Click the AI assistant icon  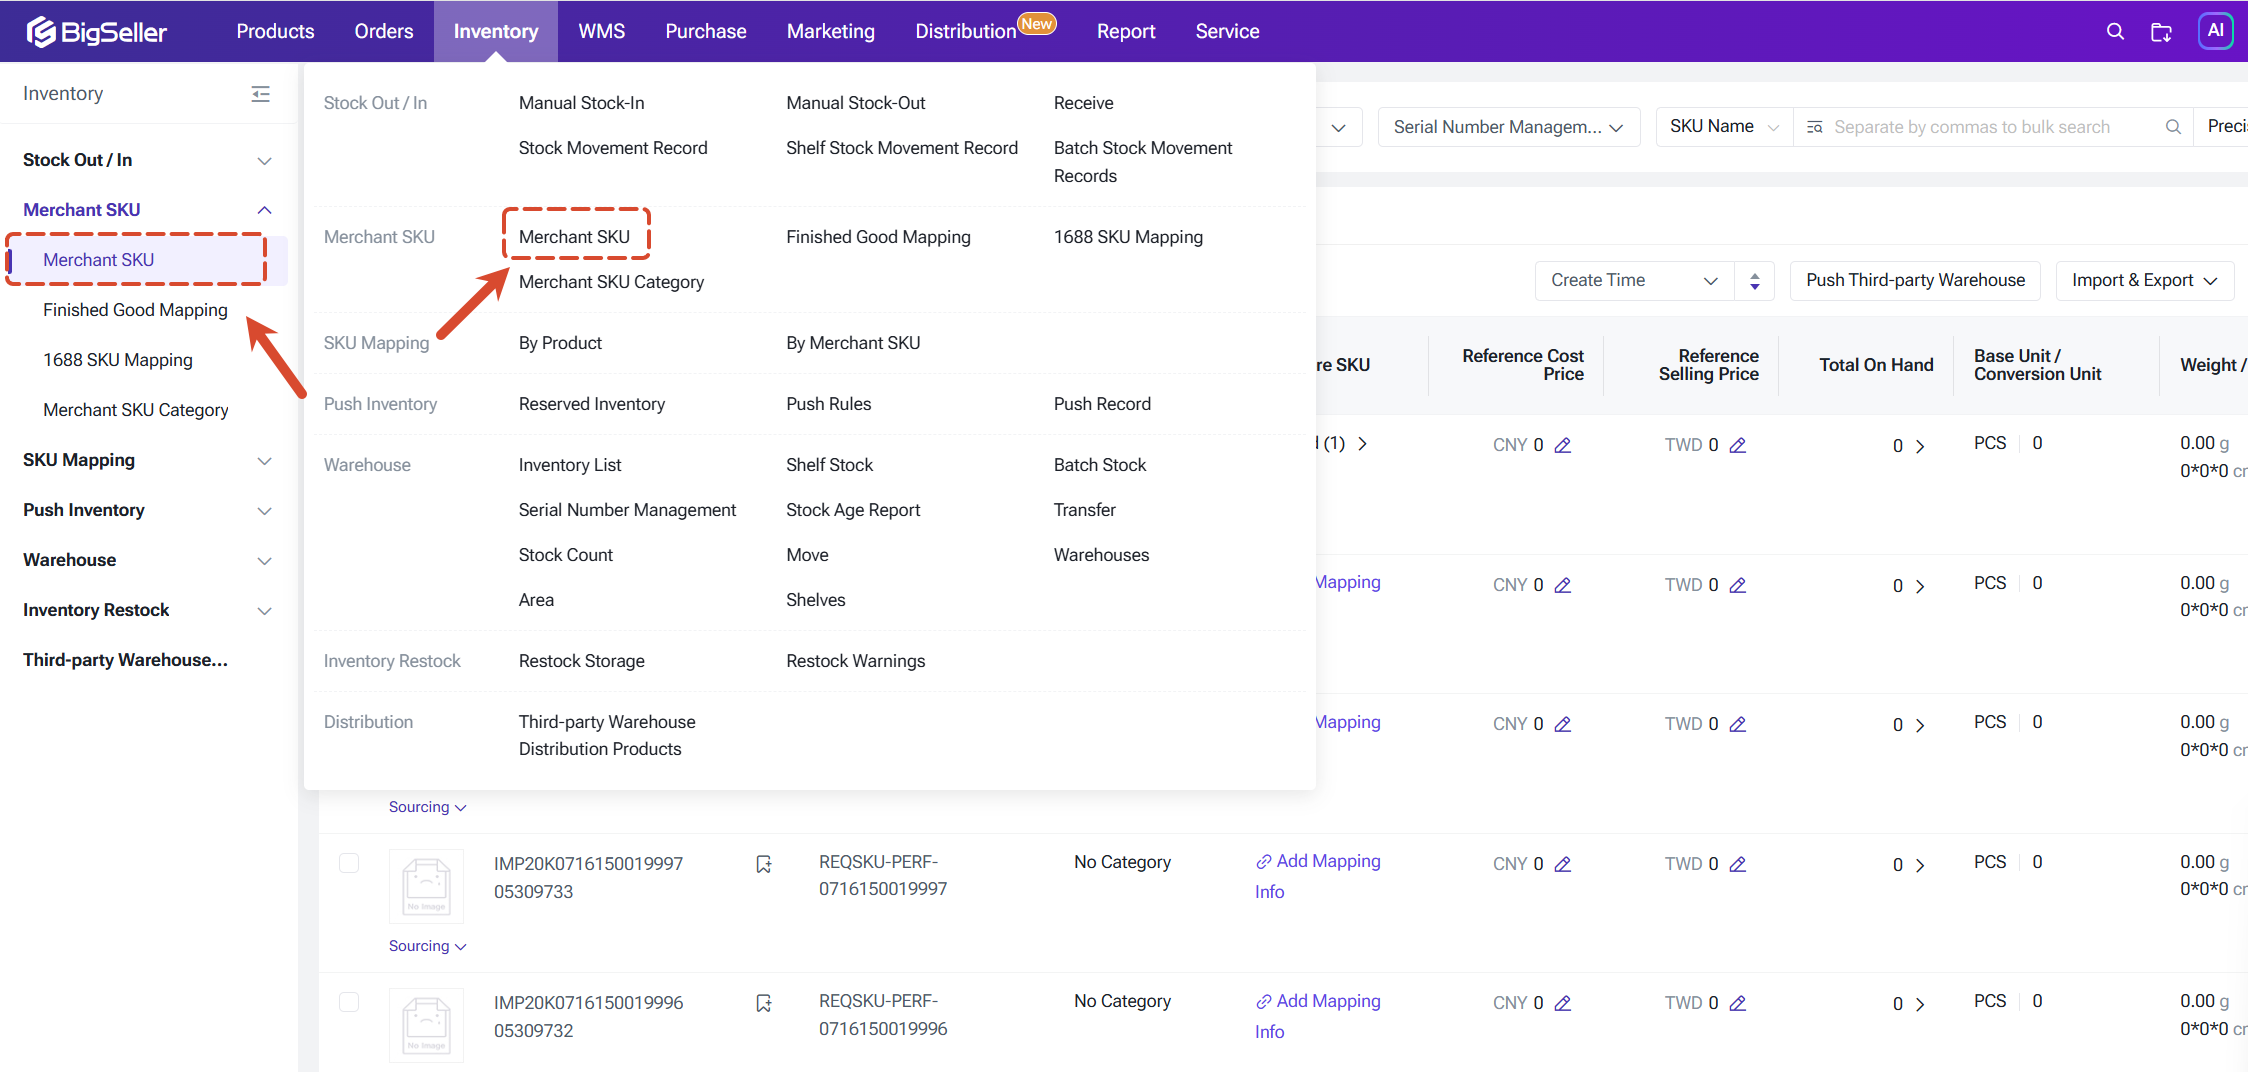coord(2215,31)
